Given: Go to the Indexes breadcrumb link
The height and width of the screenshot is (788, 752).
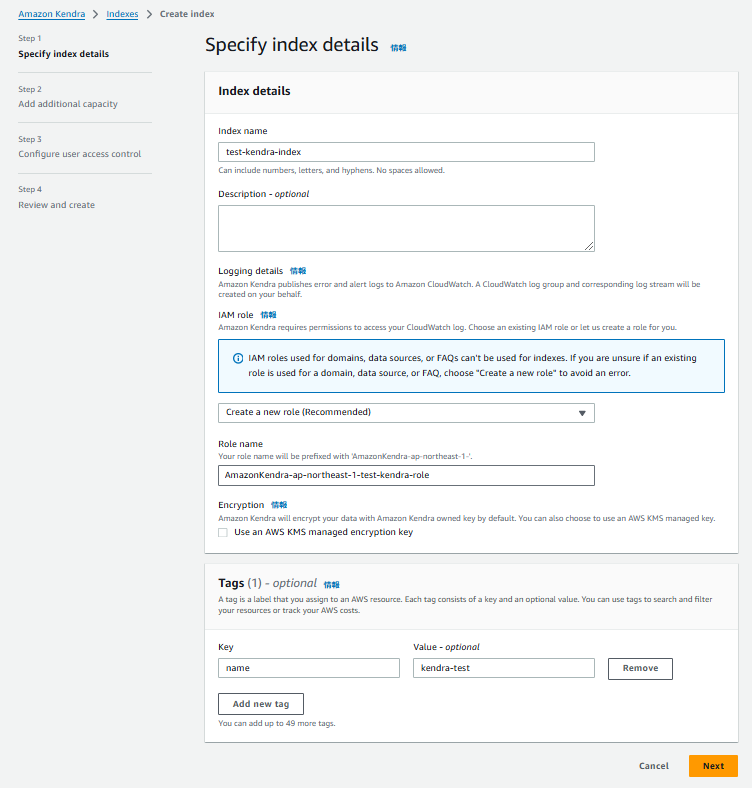Looking at the screenshot, I should [122, 14].
